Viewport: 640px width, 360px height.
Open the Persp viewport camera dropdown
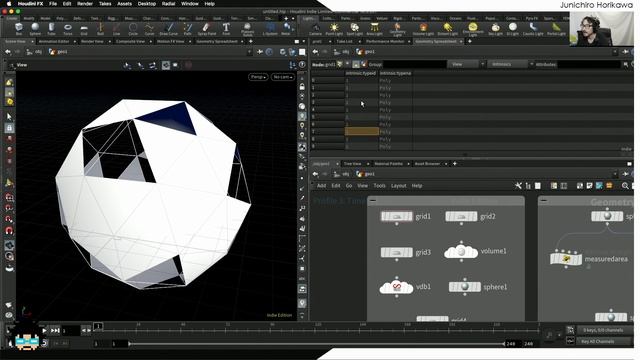258,77
